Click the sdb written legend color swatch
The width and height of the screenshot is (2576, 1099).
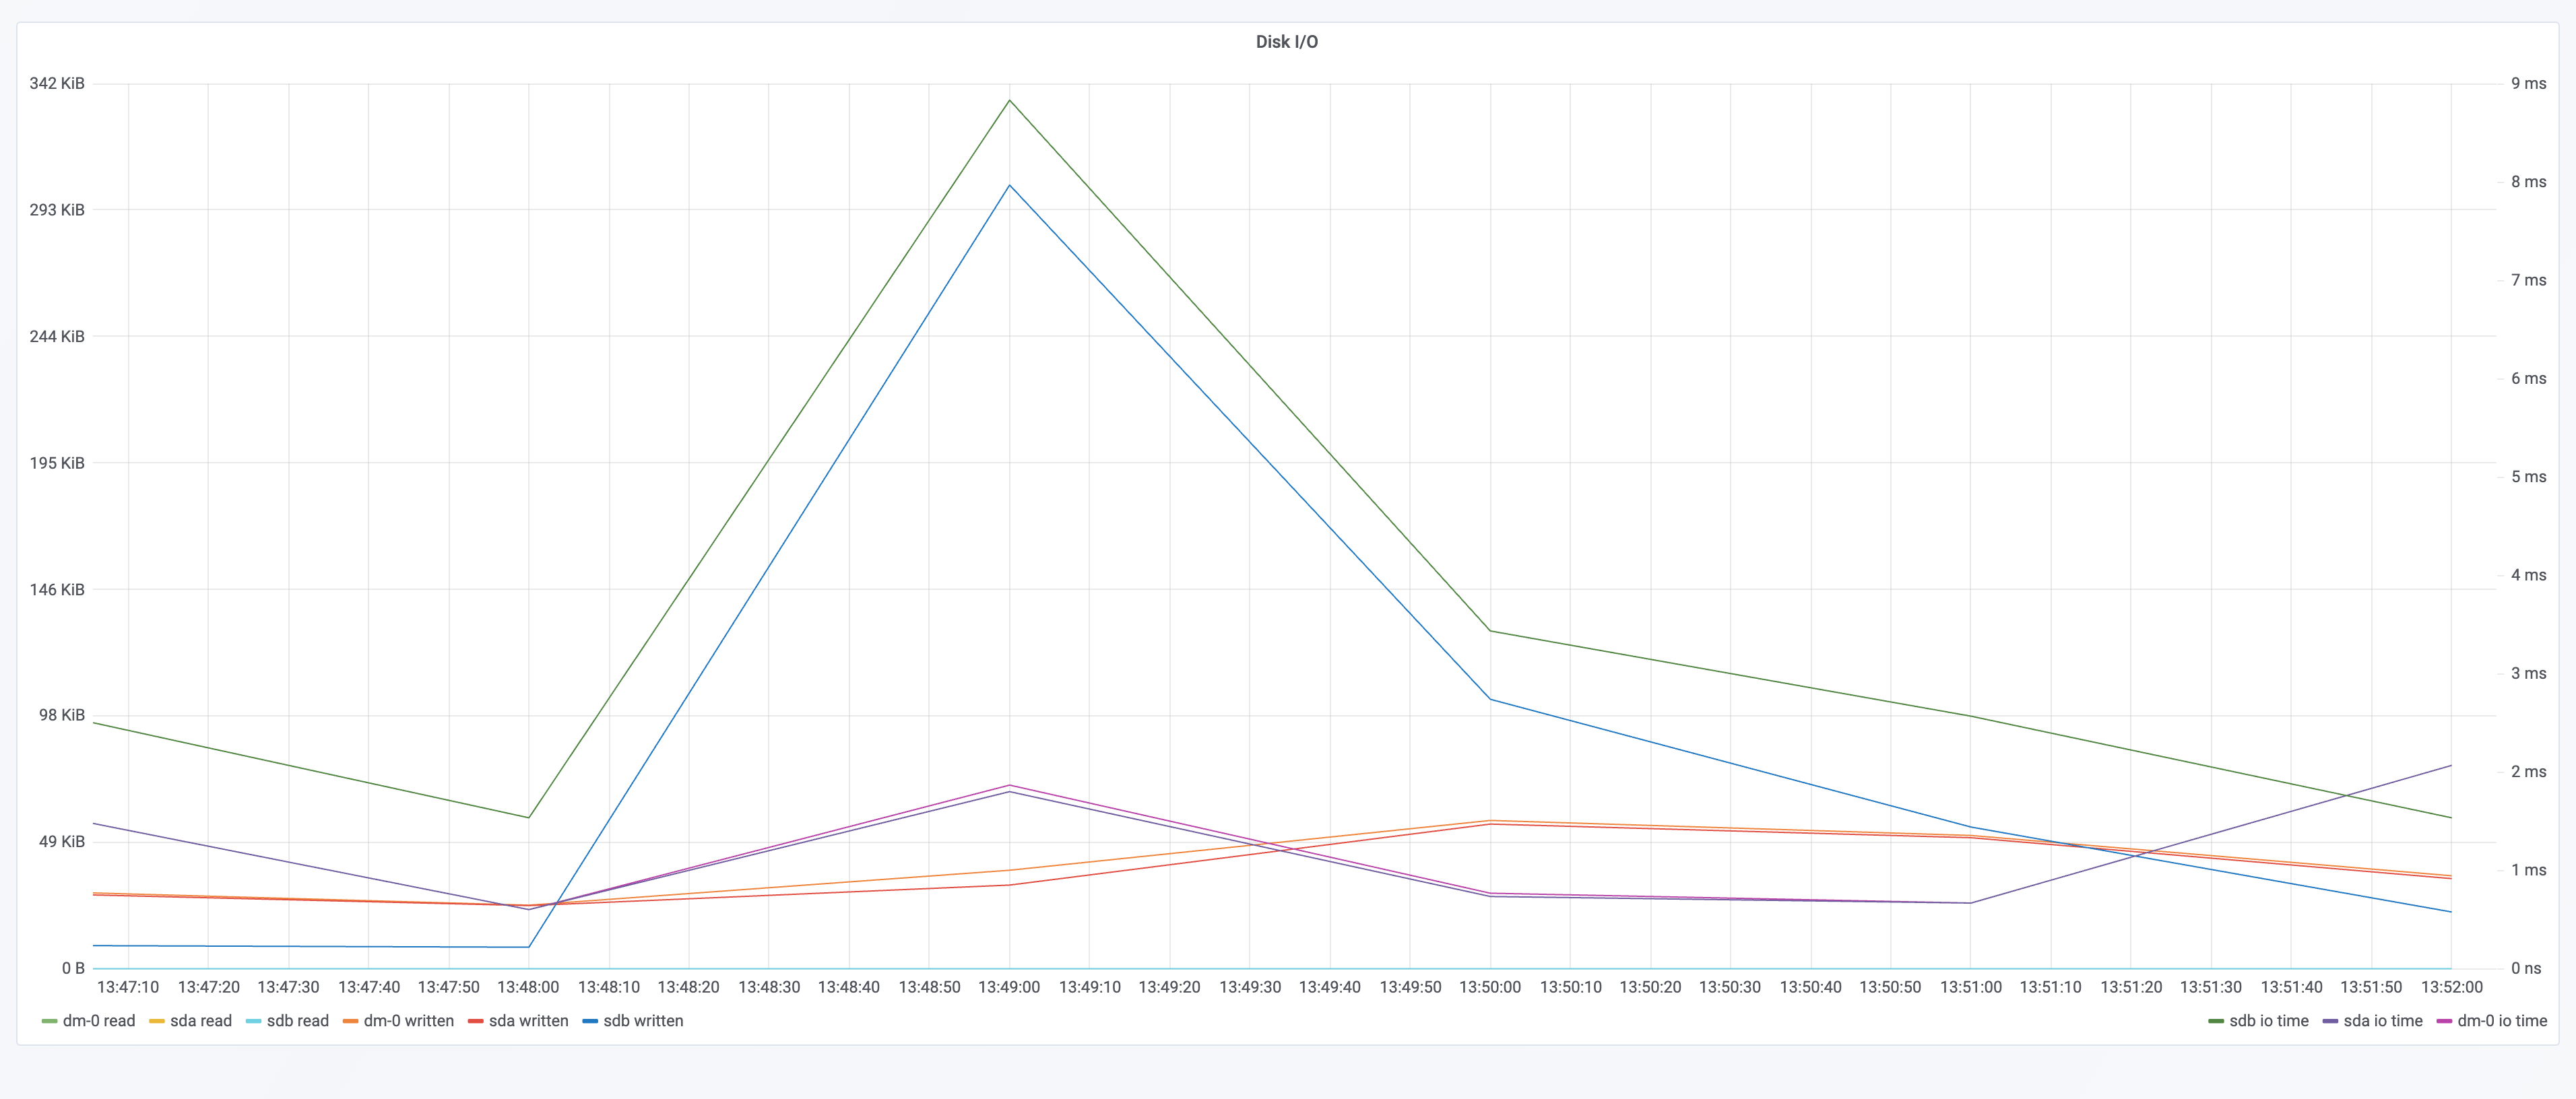(x=590, y=1021)
